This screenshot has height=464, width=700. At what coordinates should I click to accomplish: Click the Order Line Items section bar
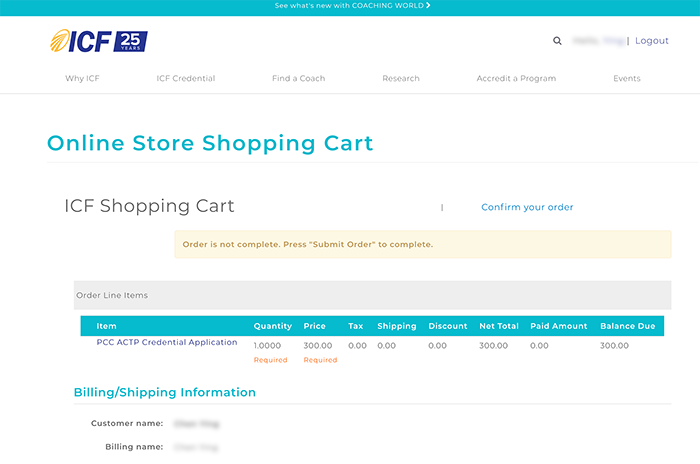[x=372, y=295]
